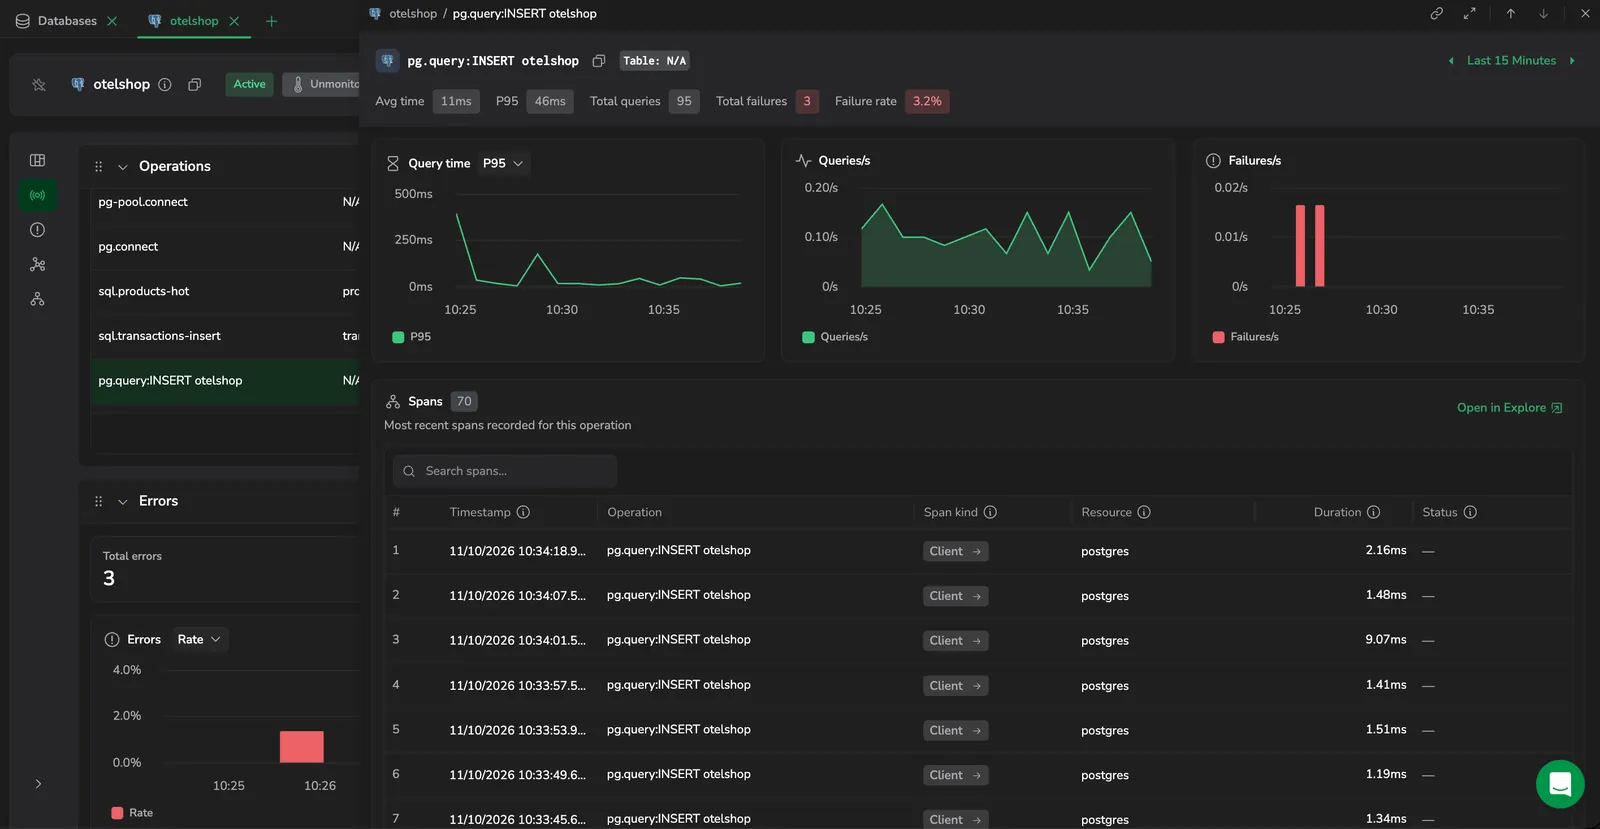Click the otelshop breadcrumb link
Viewport: 1600px width, 829px height.
tap(412, 14)
